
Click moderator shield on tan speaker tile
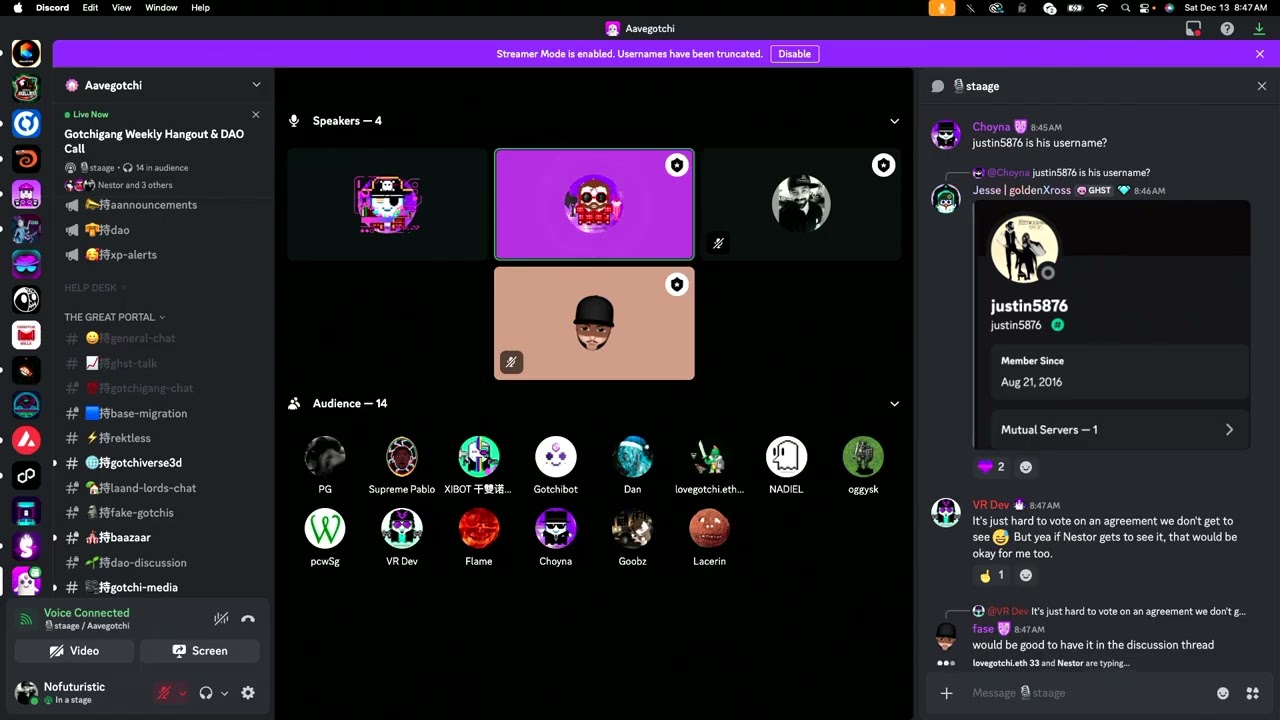[677, 285]
